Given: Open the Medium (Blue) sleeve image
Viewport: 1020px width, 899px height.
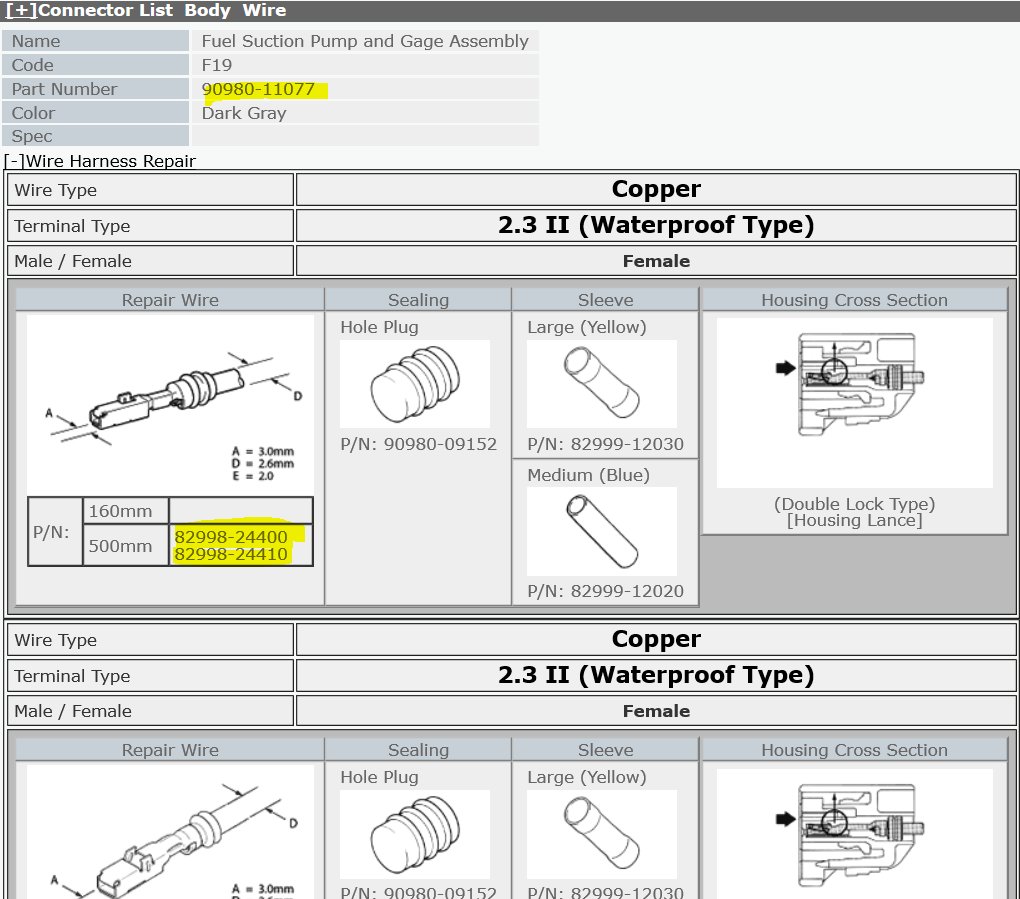Looking at the screenshot, I should tap(602, 531).
